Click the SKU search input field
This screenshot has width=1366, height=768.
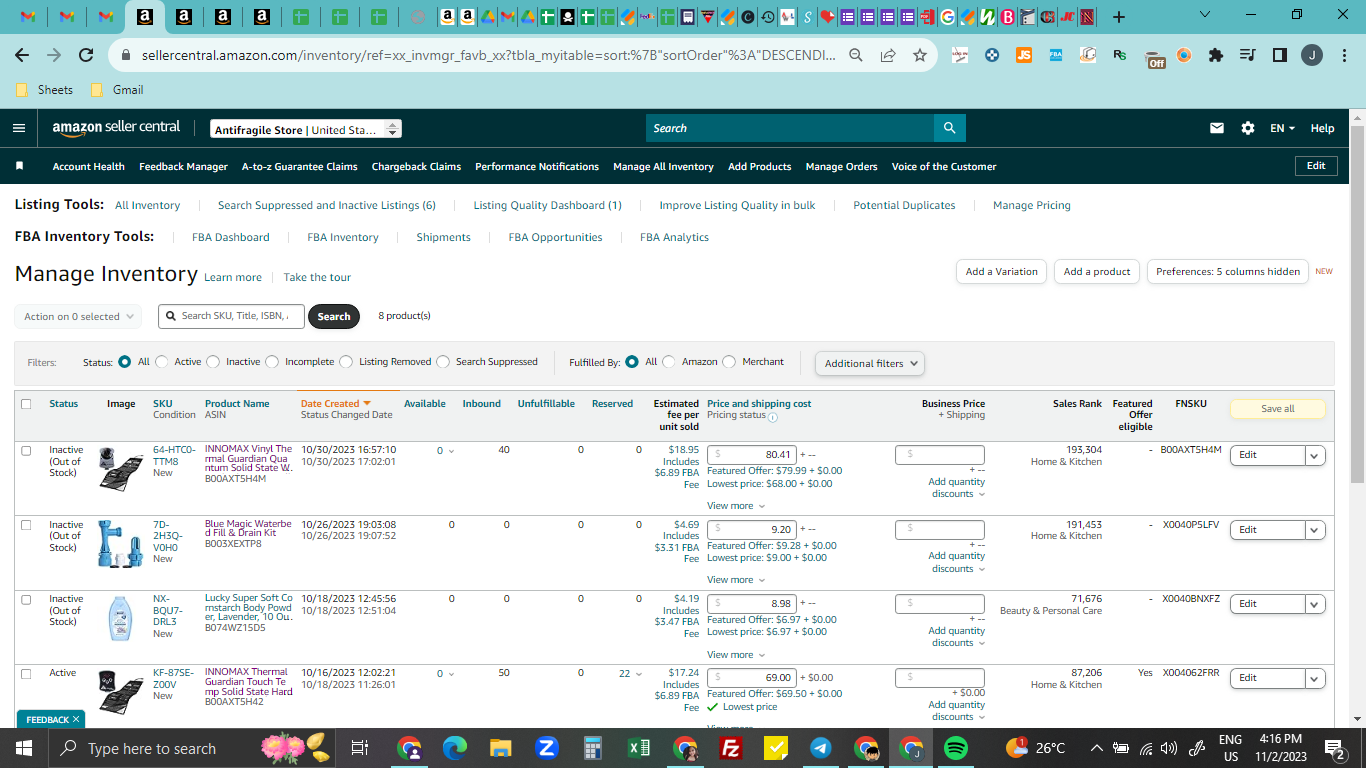coord(232,316)
